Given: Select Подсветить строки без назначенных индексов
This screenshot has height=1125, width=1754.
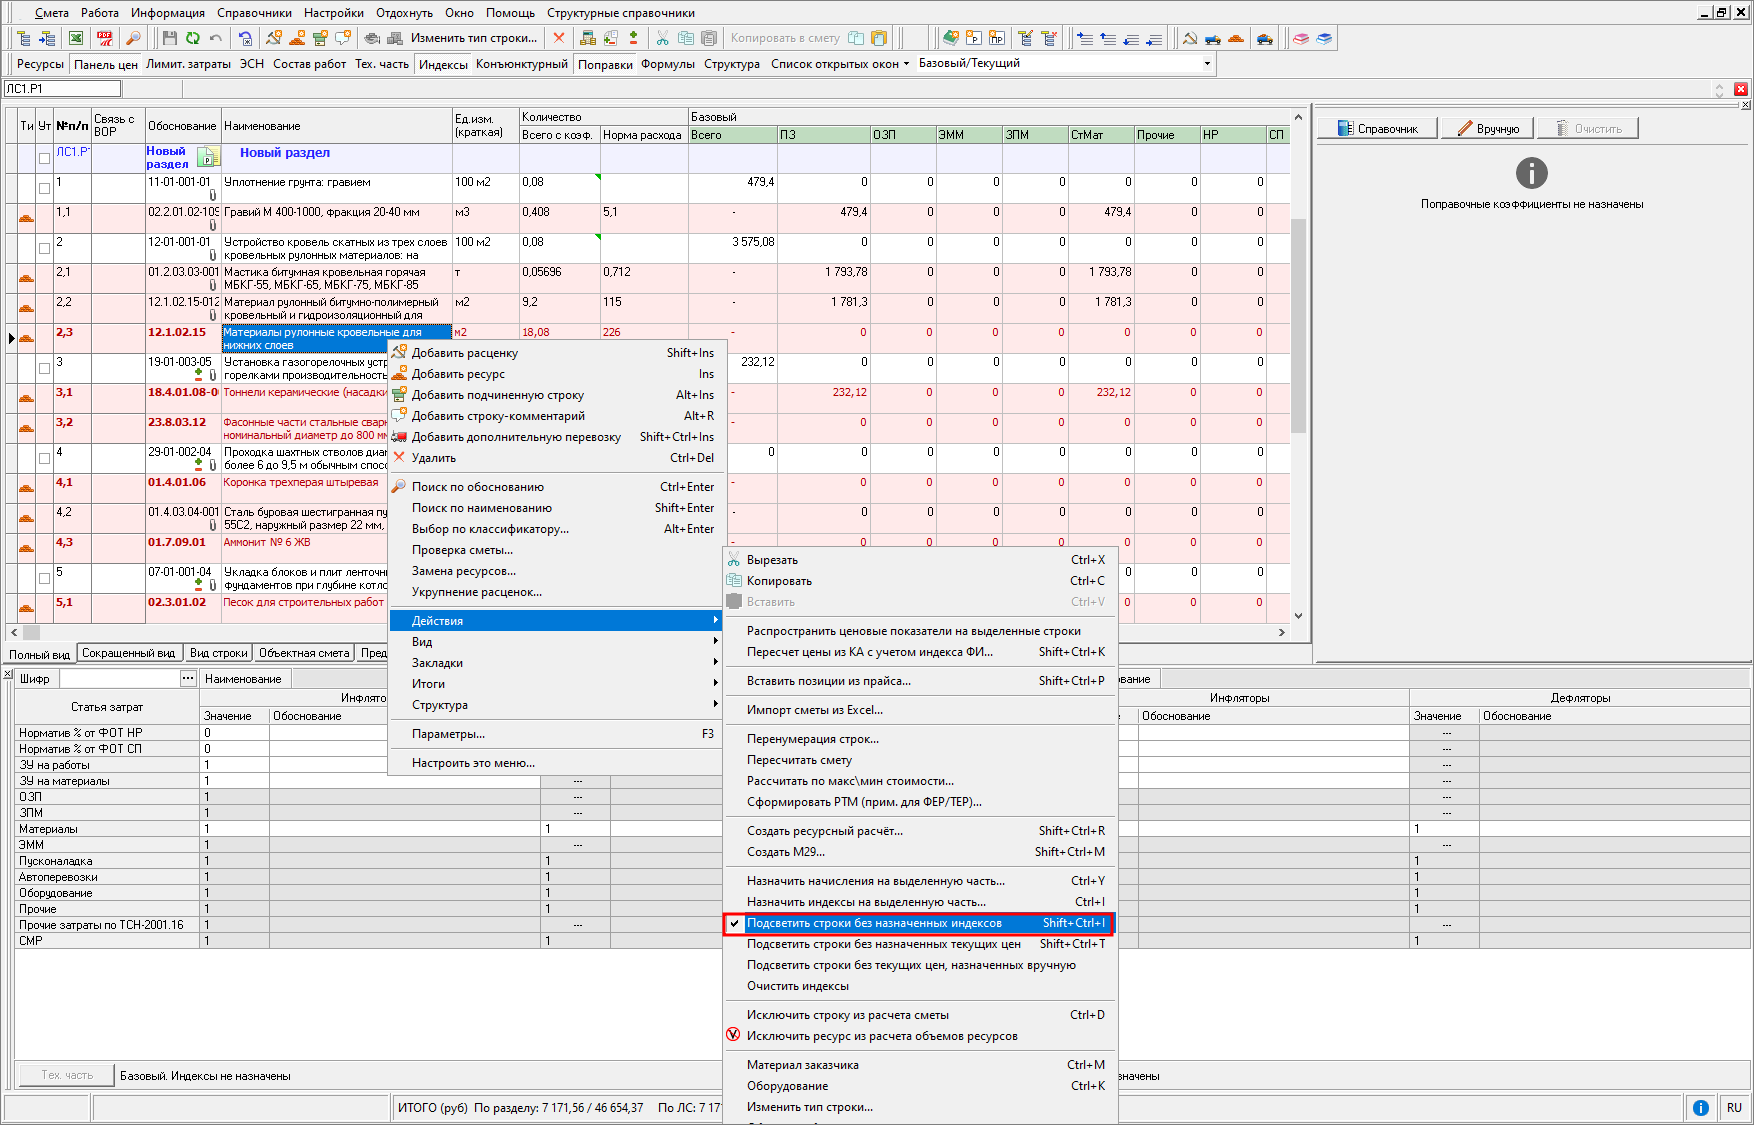Looking at the screenshot, I should coord(919,923).
